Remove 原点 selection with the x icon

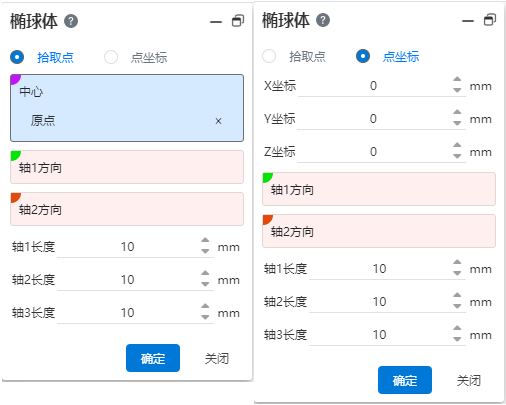(x=218, y=121)
